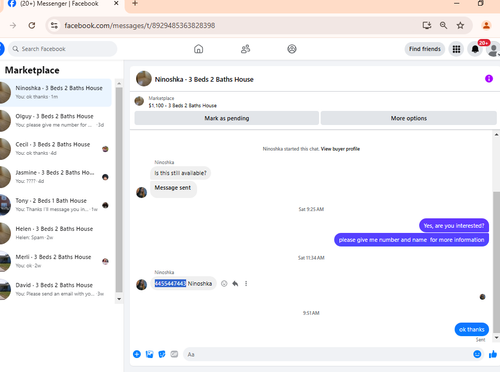This screenshot has height=372, width=500.
Task: Click 'please give me number and name' message
Action: pos(411,240)
